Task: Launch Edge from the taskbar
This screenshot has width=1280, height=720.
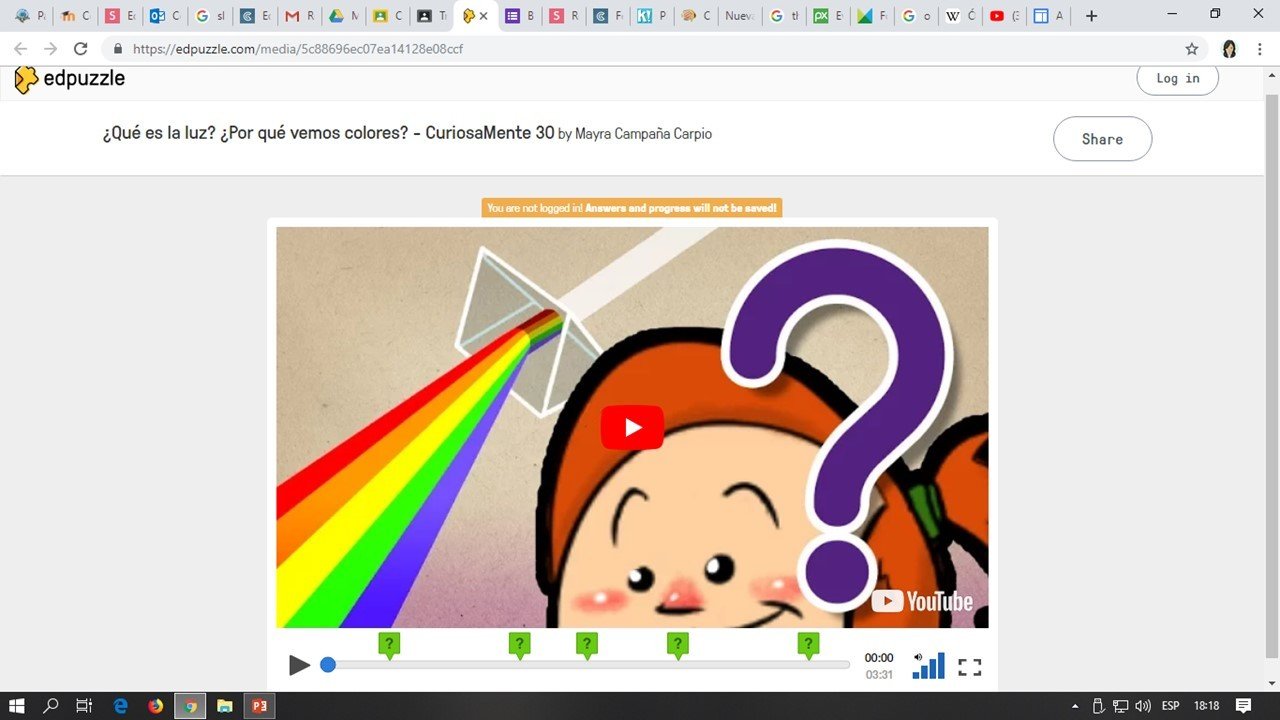Action: [121, 705]
